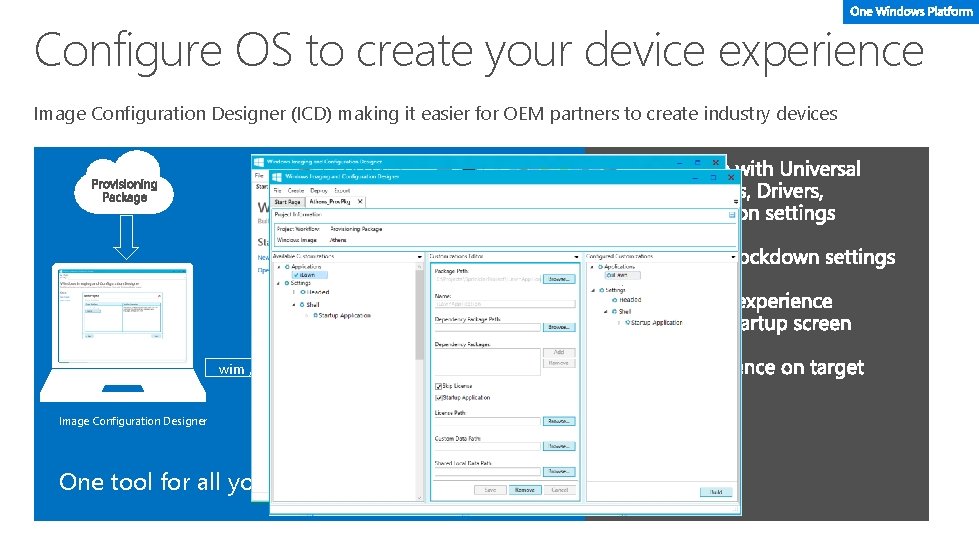
Task: Open the Create menu
Action: pyautogui.click(x=295, y=190)
